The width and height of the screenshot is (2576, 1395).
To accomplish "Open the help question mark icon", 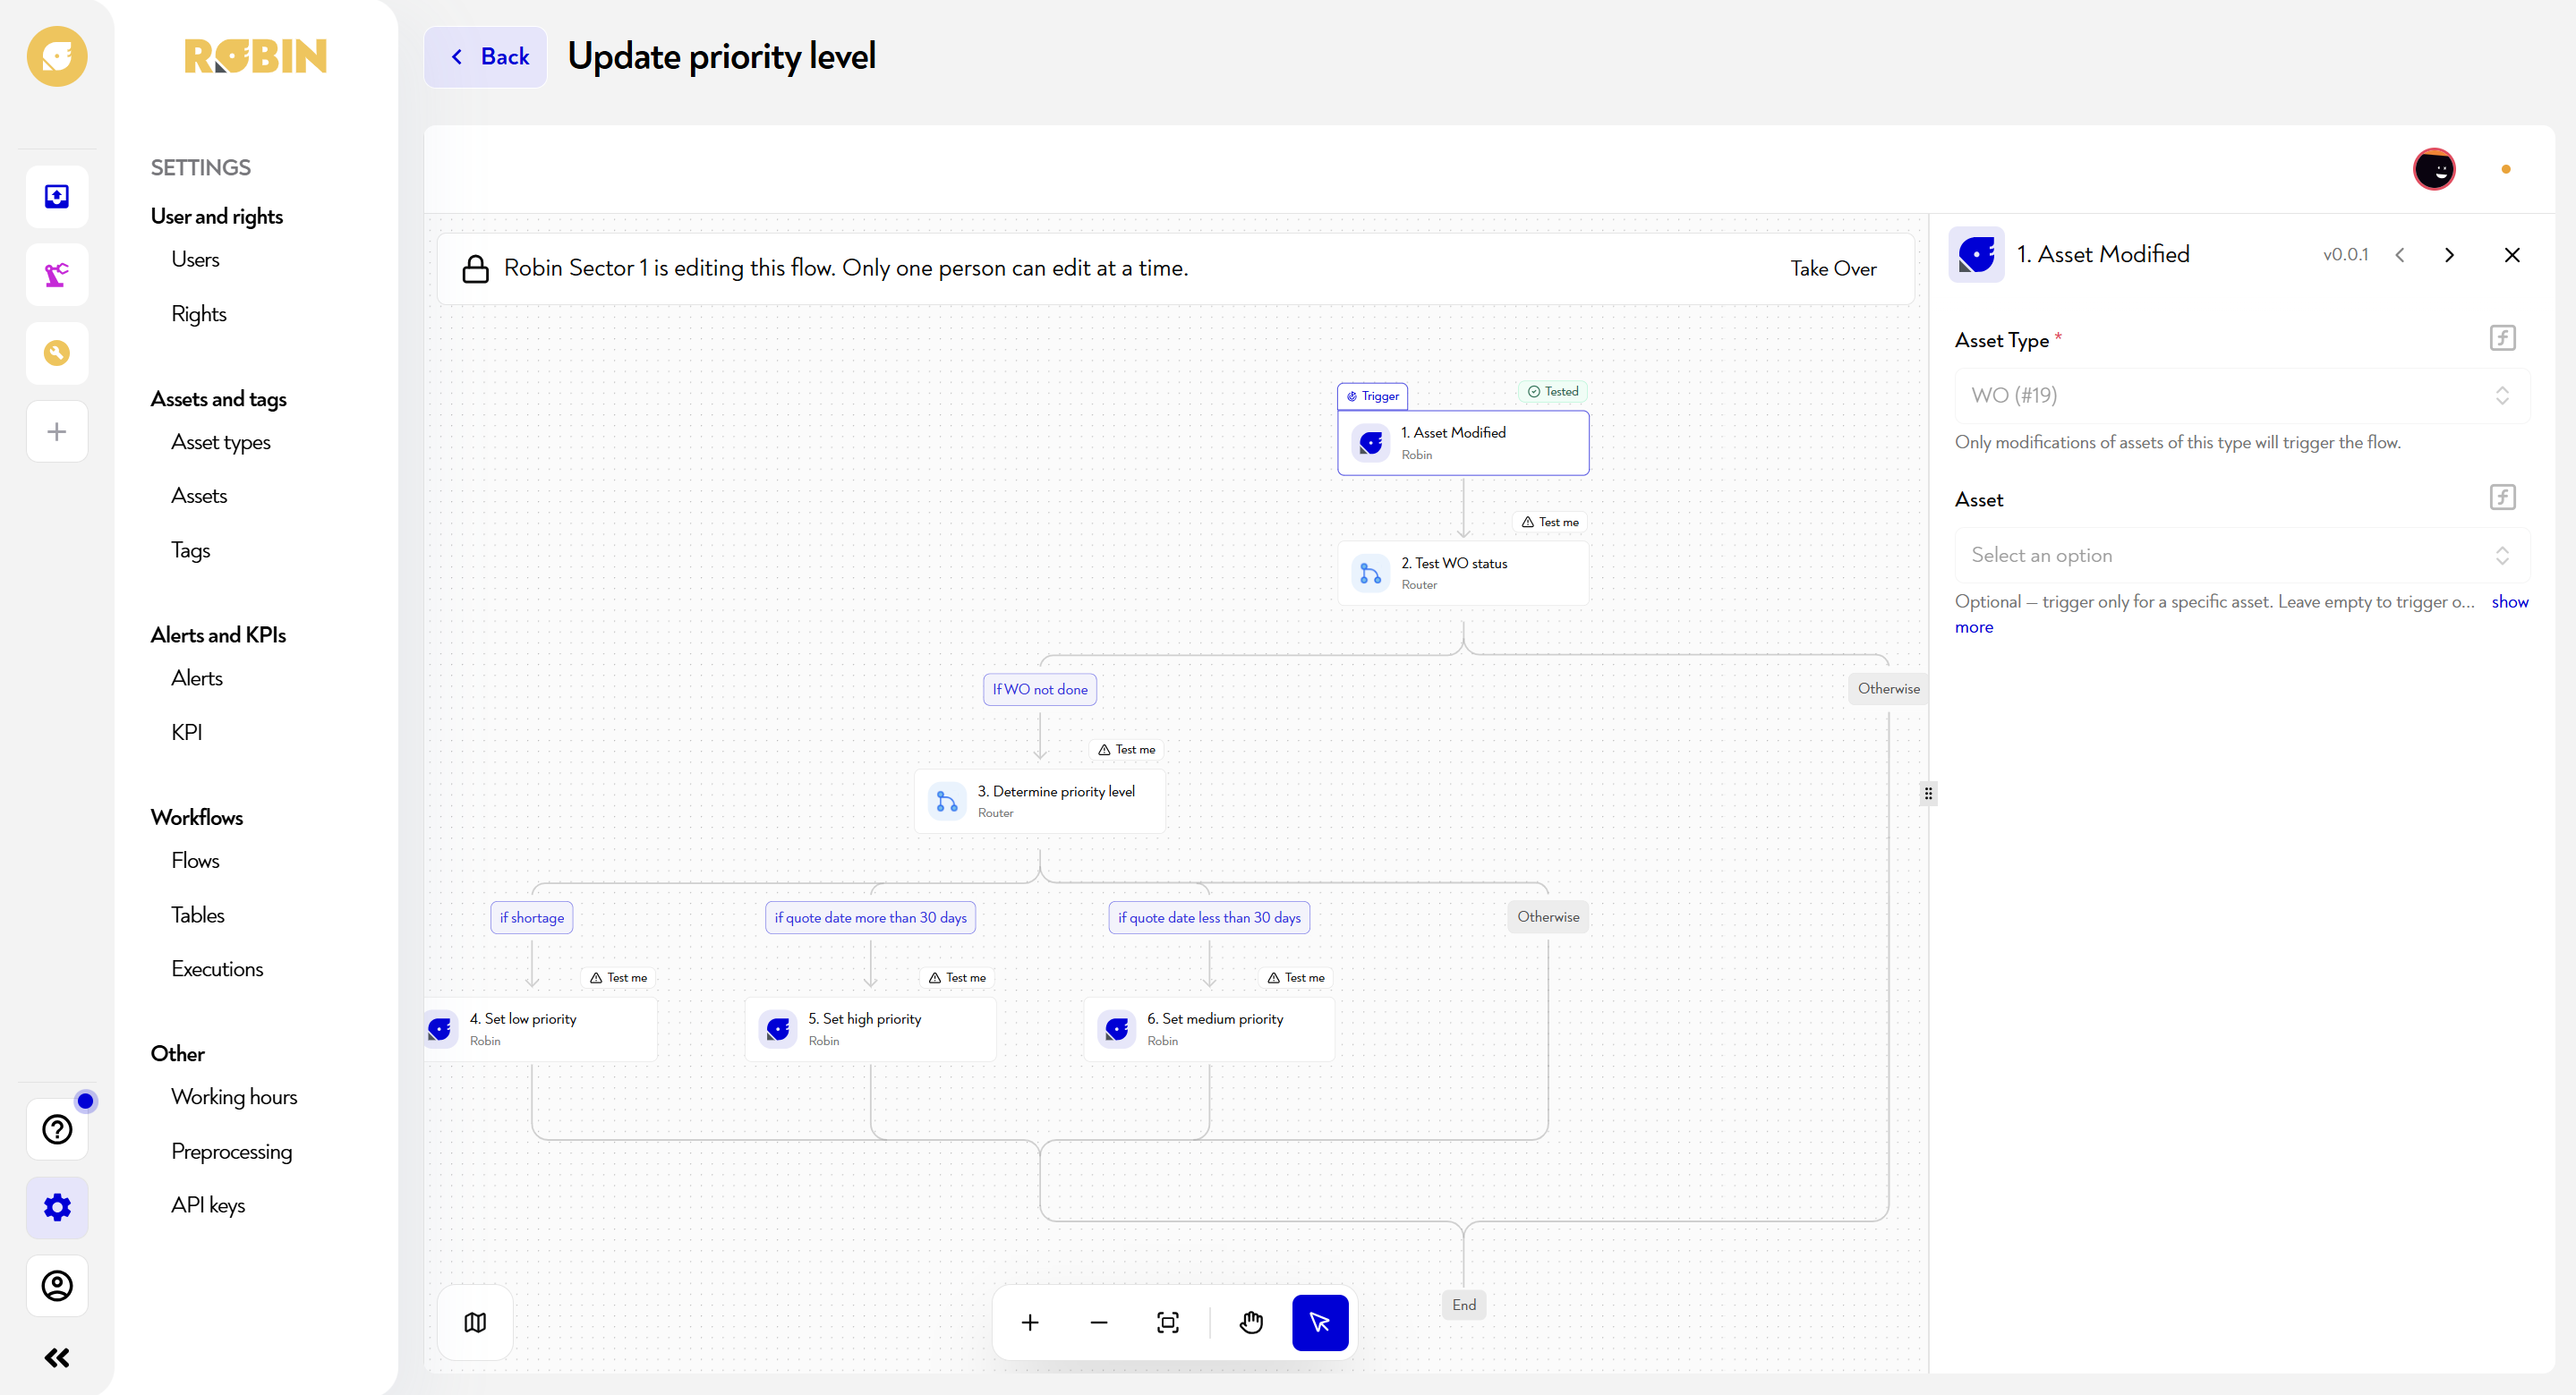I will (x=57, y=1129).
